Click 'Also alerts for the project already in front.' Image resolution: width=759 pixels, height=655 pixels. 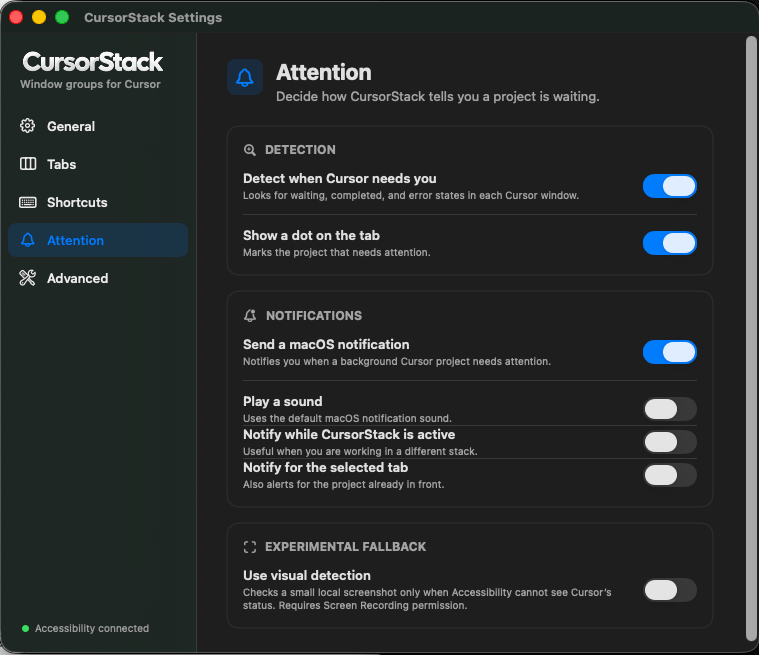tap(343, 484)
